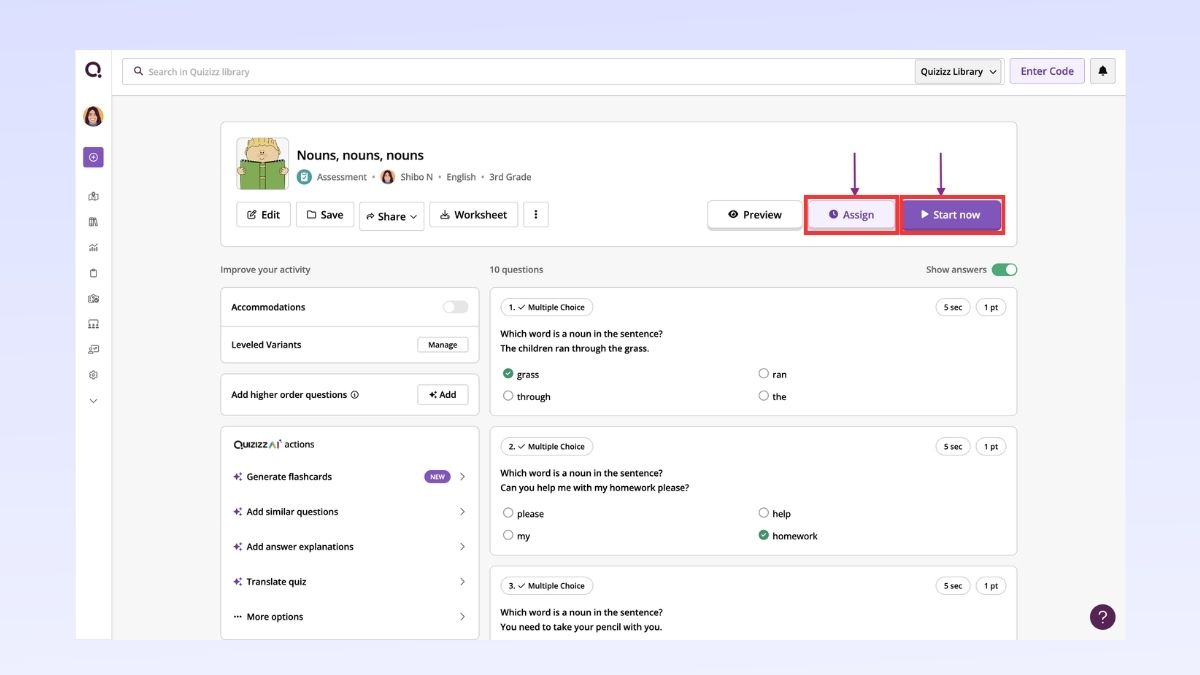Click question 2 Multiple Choice type tag
This screenshot has height=675, width=1200.
click(x=546, y=447)
